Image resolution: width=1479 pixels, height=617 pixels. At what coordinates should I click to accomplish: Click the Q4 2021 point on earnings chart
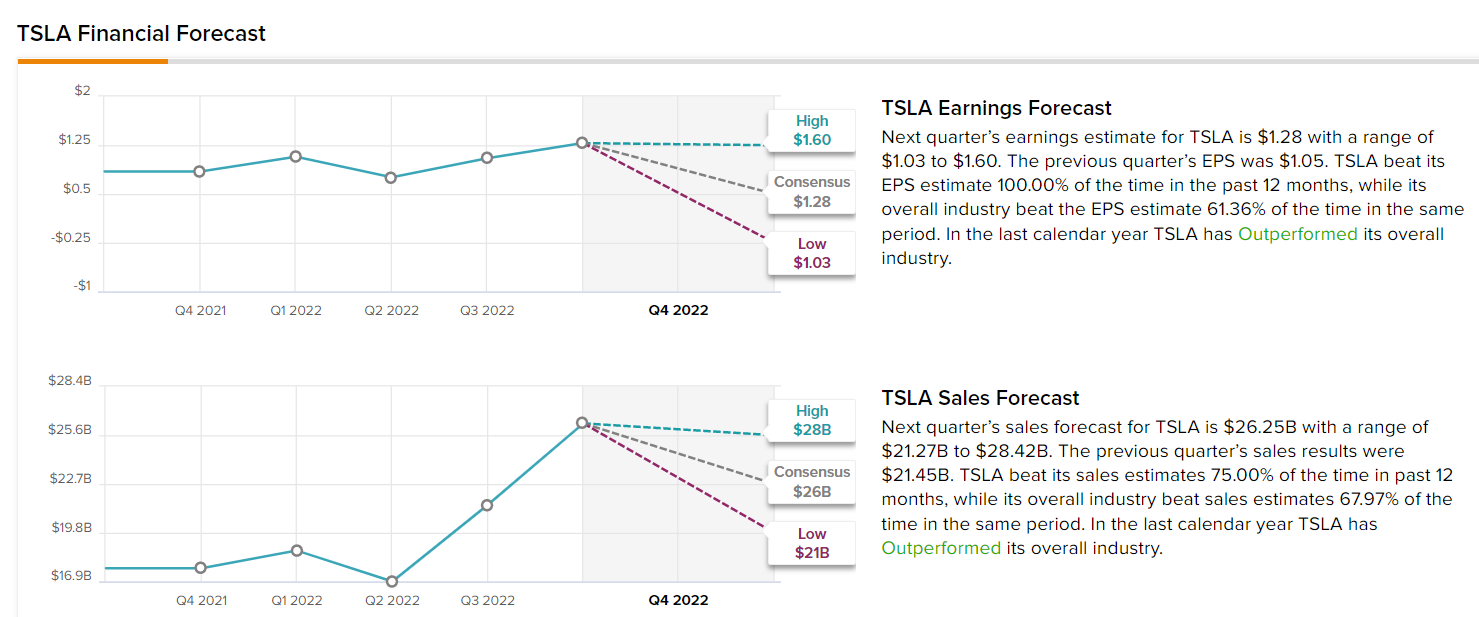point(200,171)
